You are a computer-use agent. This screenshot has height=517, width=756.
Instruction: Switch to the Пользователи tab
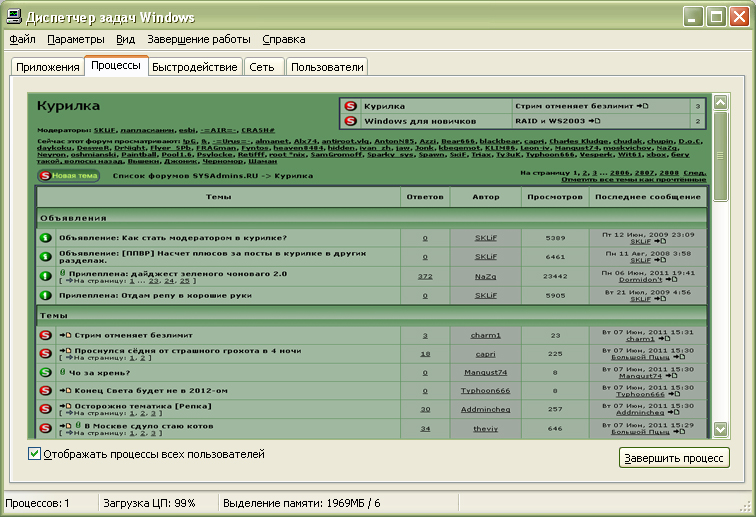click(327, 67)
